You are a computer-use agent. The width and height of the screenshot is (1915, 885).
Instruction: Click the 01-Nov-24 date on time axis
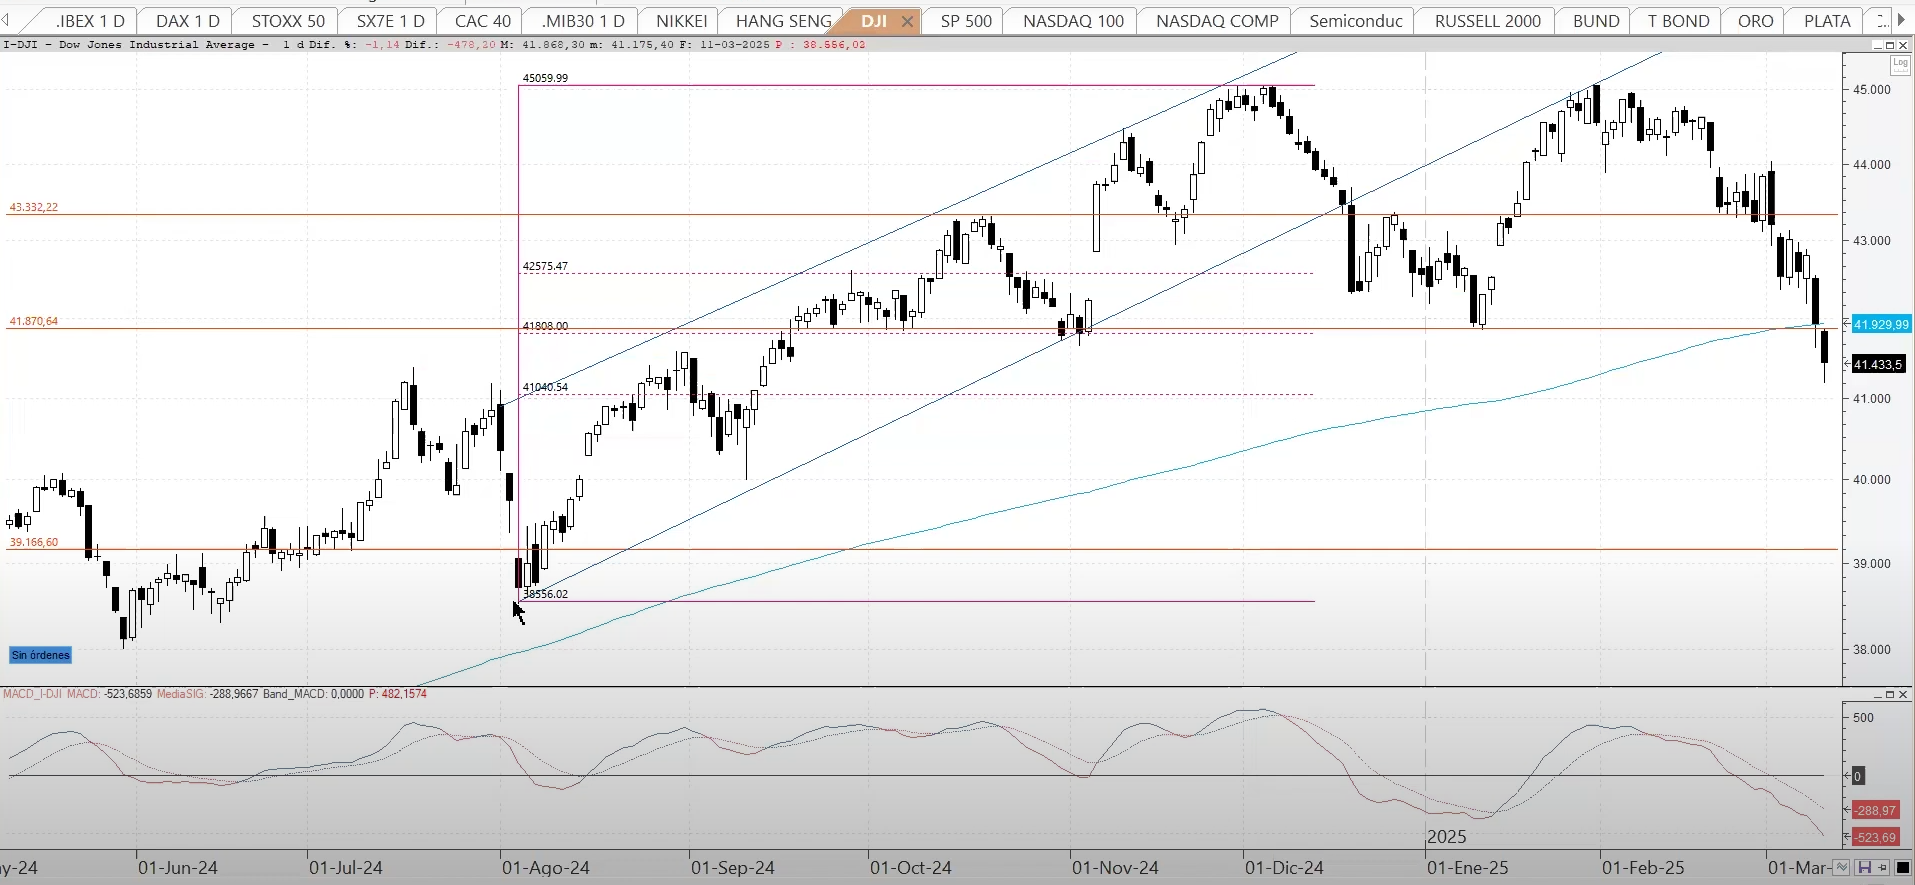point(1115,868)
